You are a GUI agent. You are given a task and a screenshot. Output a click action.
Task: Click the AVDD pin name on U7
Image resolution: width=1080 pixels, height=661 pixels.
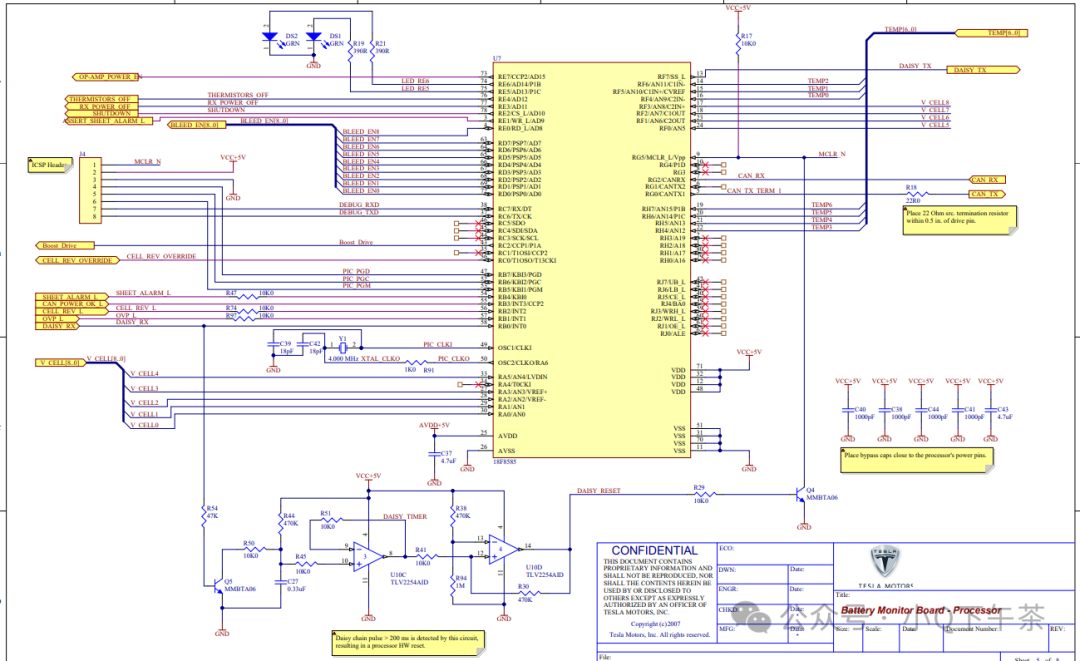coord(508,436)
